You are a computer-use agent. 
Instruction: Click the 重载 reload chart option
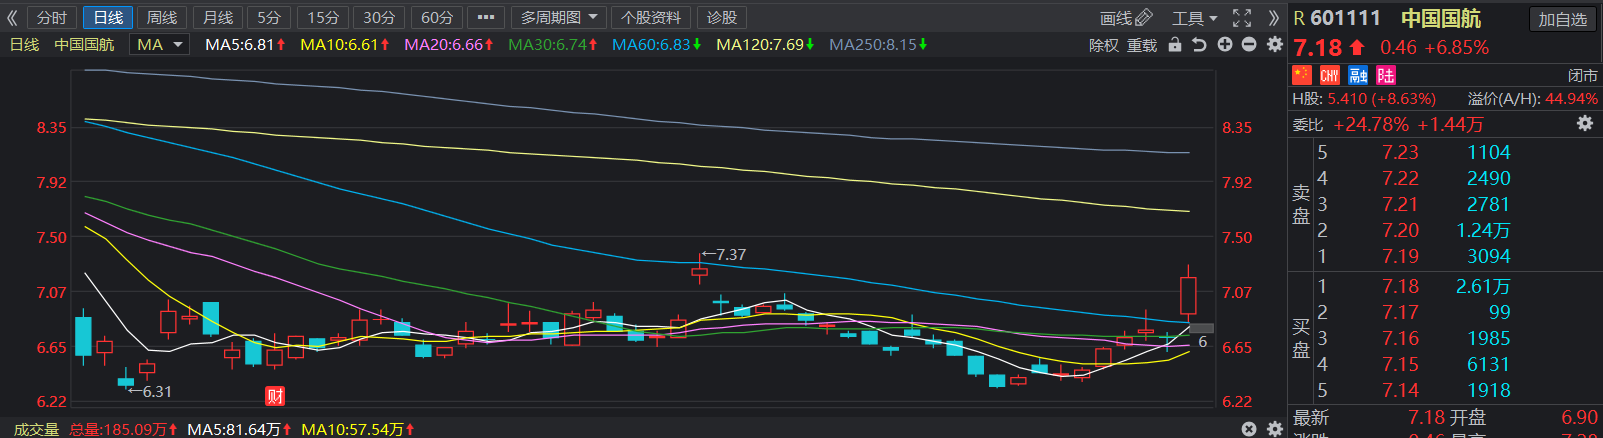click(x=1142, y=45)
